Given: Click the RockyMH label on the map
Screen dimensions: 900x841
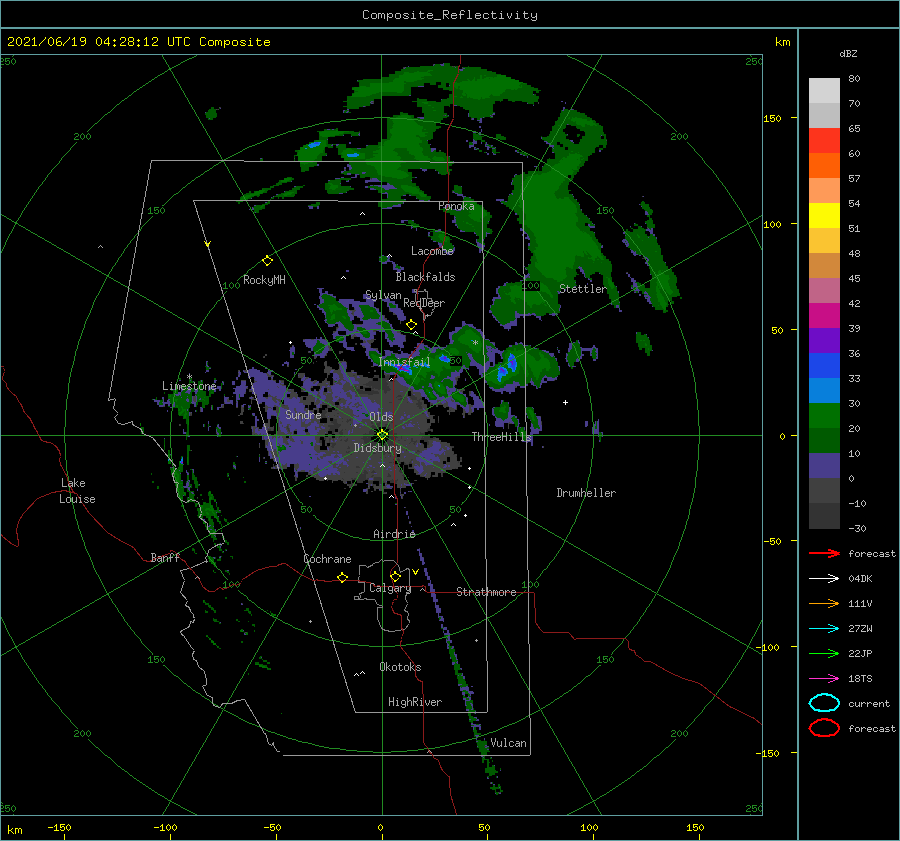Looking at the screenshot, I should 264,280.
